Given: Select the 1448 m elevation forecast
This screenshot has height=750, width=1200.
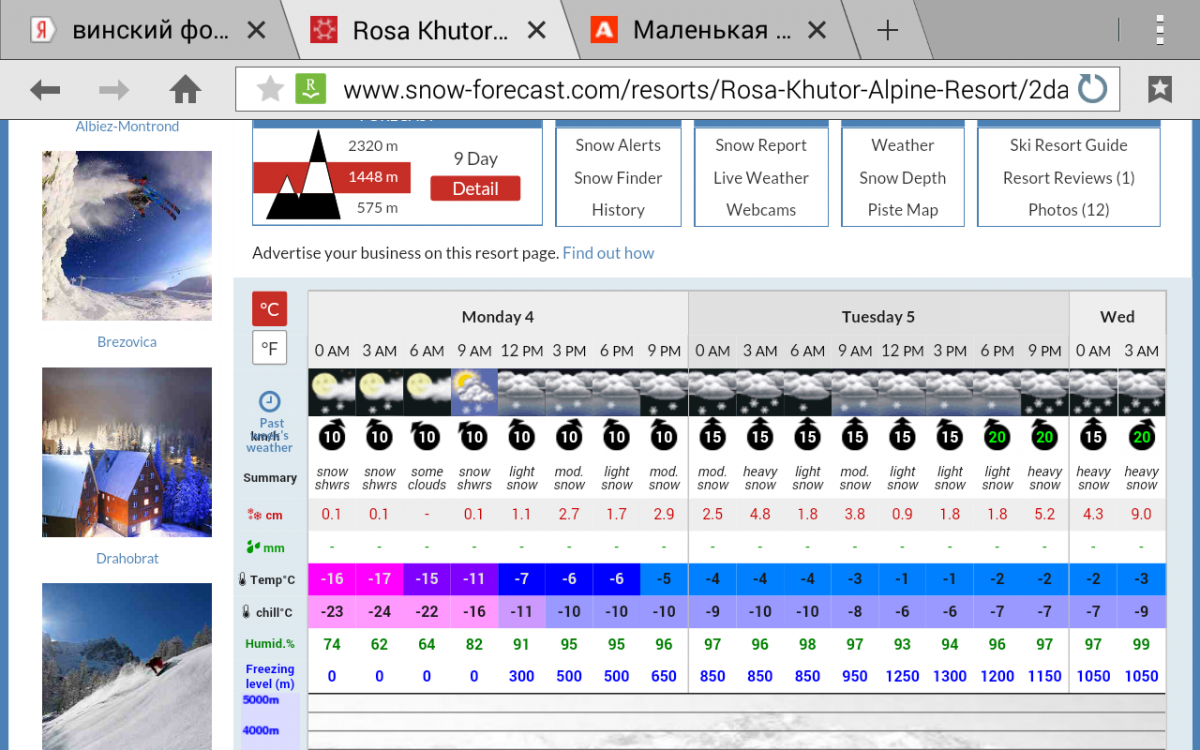Looking at the screenshot, I should click(x=373, y=177).
